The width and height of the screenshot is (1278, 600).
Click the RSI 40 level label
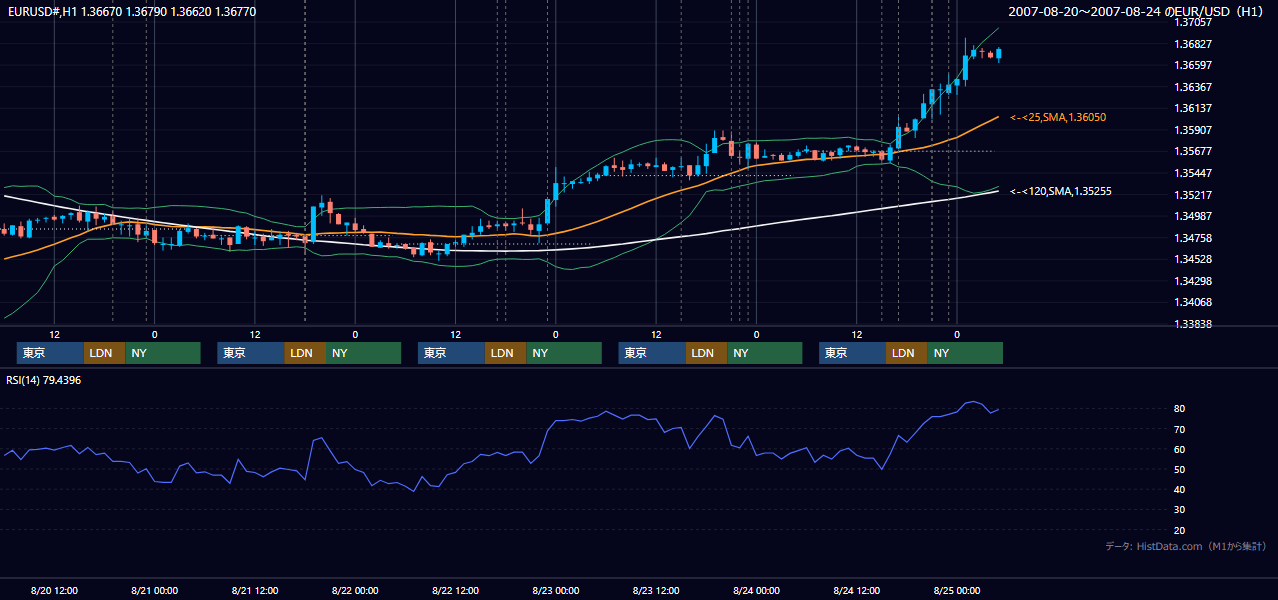click(x=1179, y=489)
